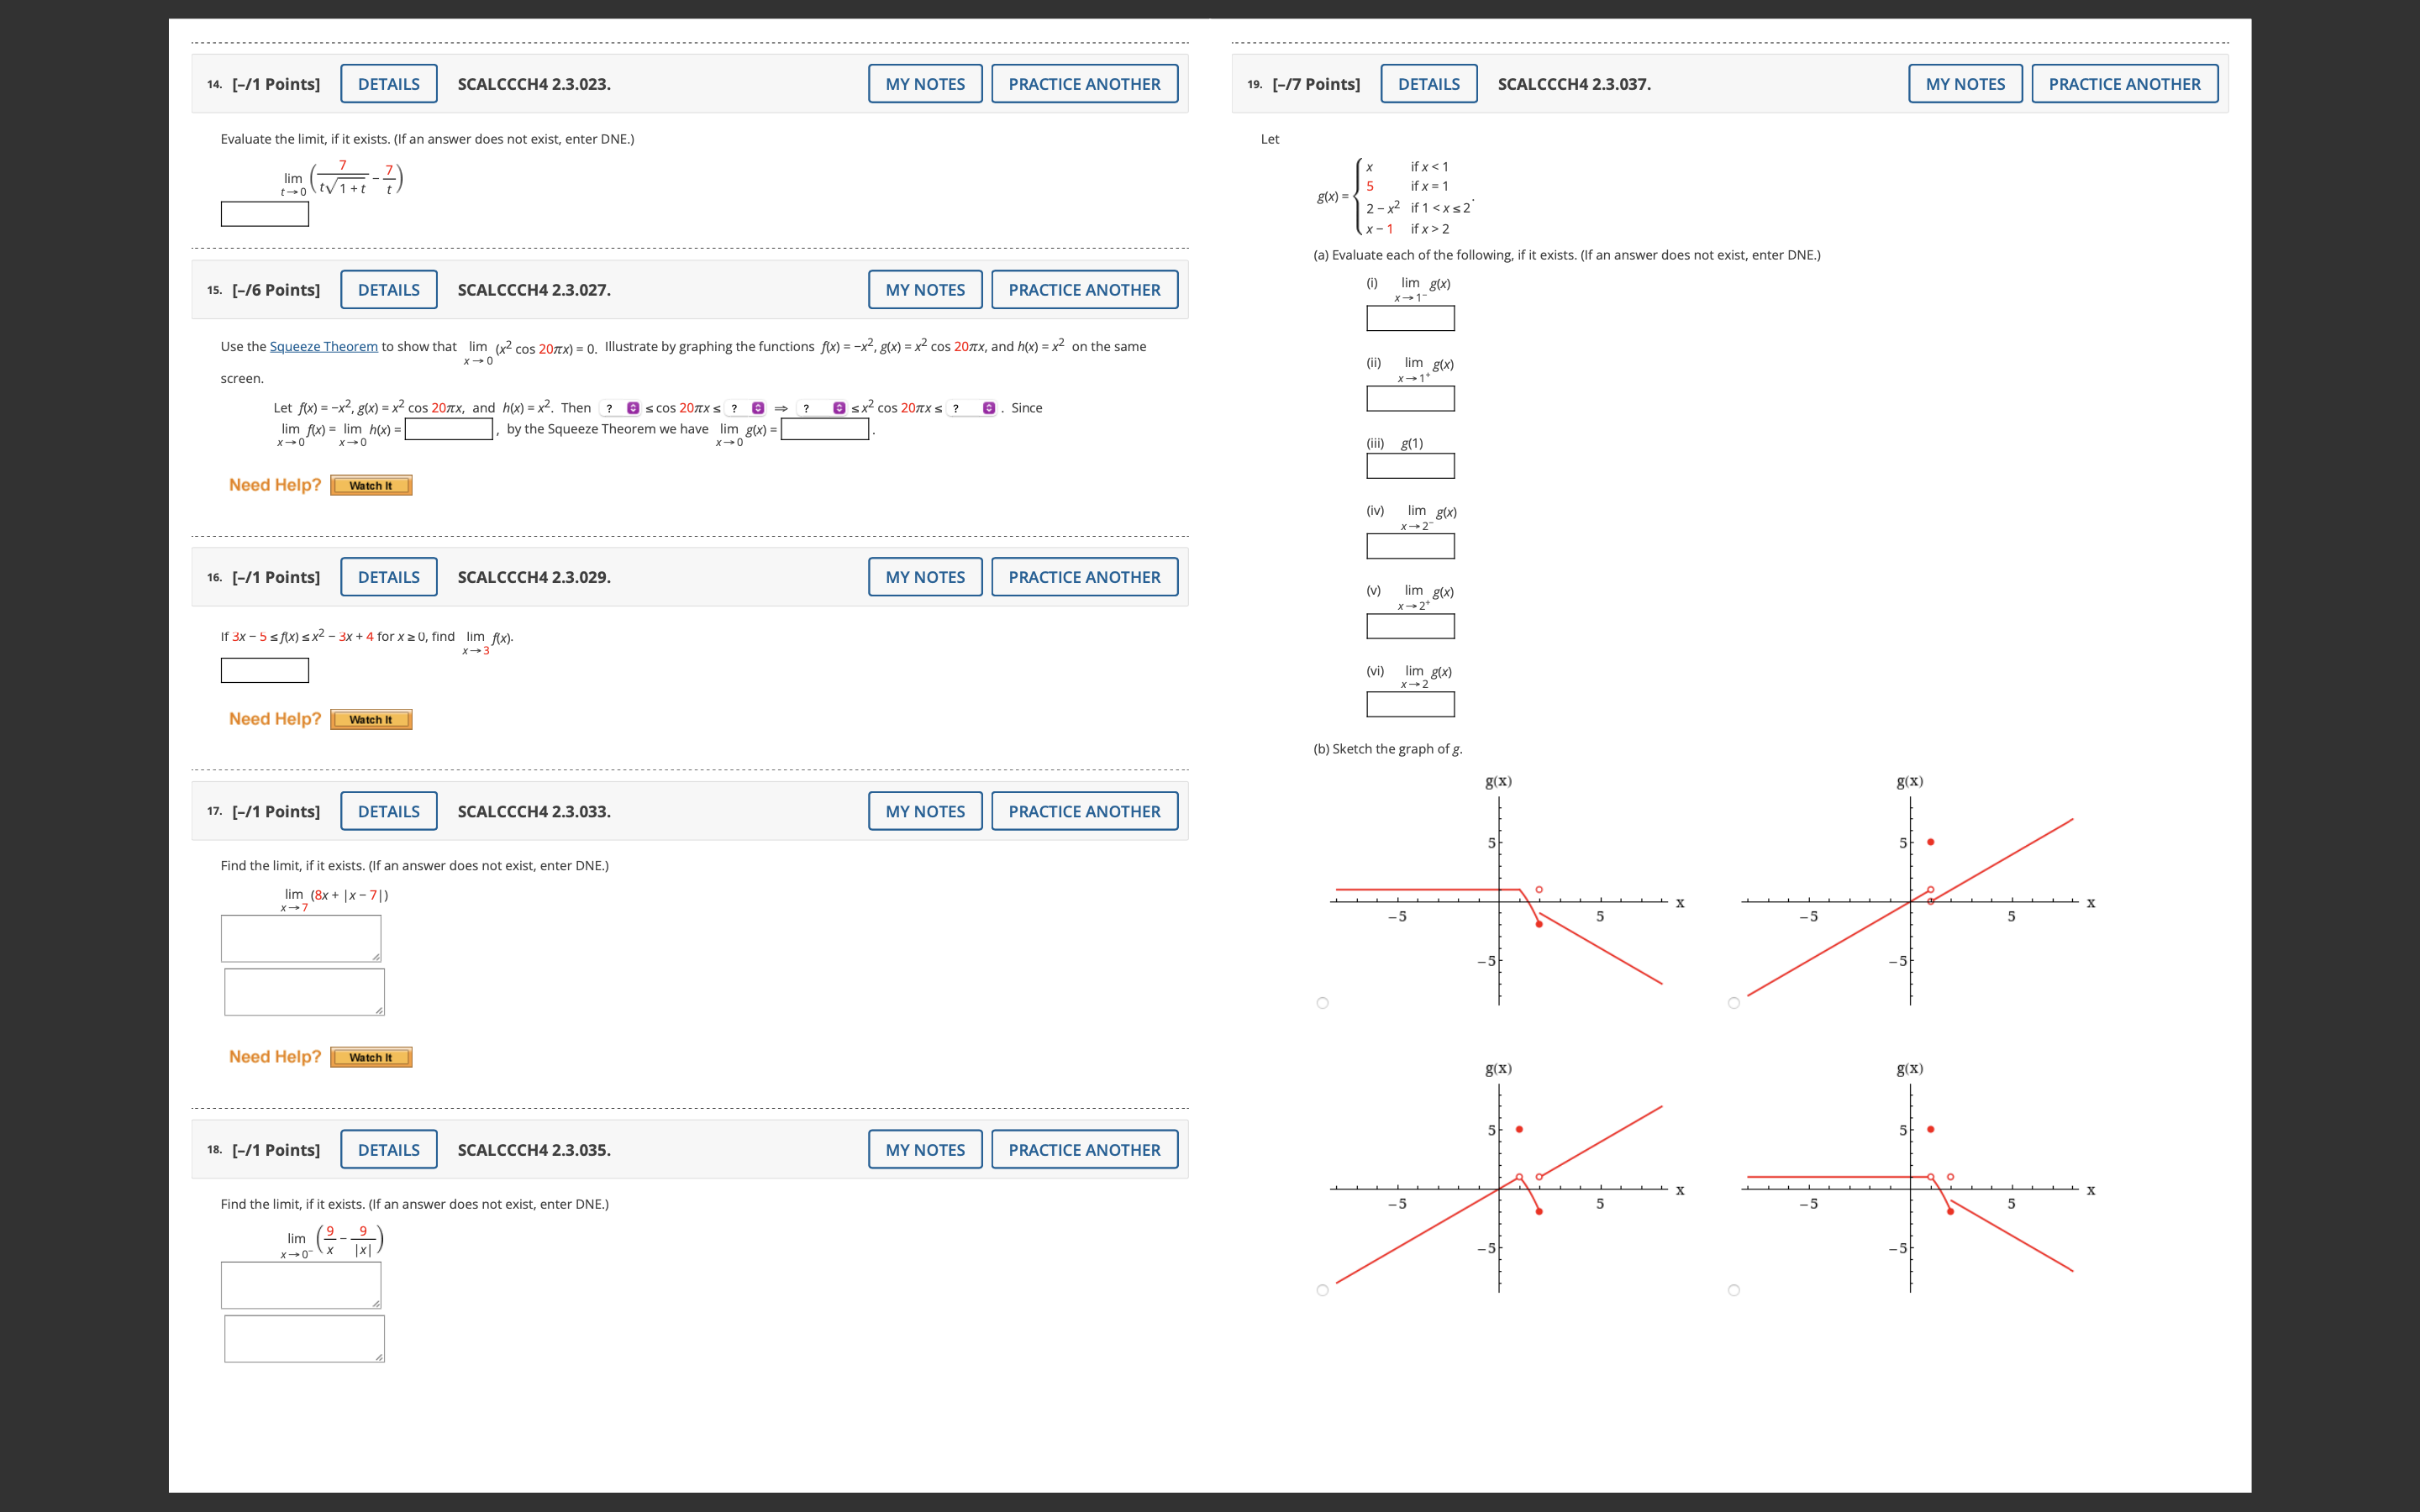The image size is (2420, 1512).
Task: Select the bottom-left graph option in question 19
Action: (1322, 1289)
